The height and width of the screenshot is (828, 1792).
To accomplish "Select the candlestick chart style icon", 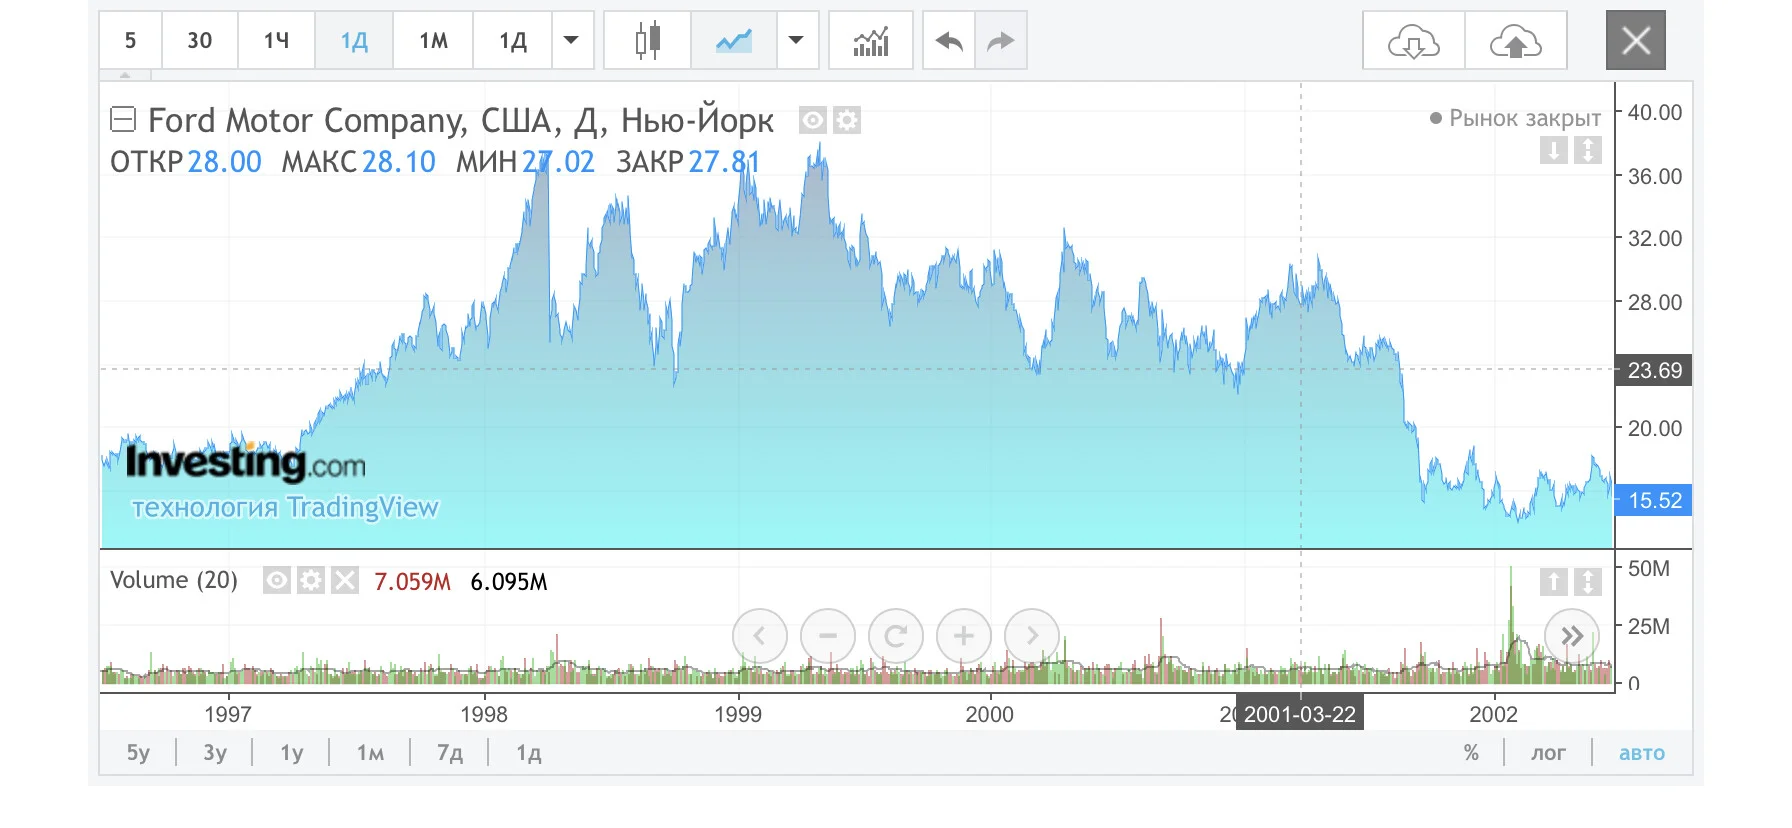I will pyautogui.click(x=647, y=41).
